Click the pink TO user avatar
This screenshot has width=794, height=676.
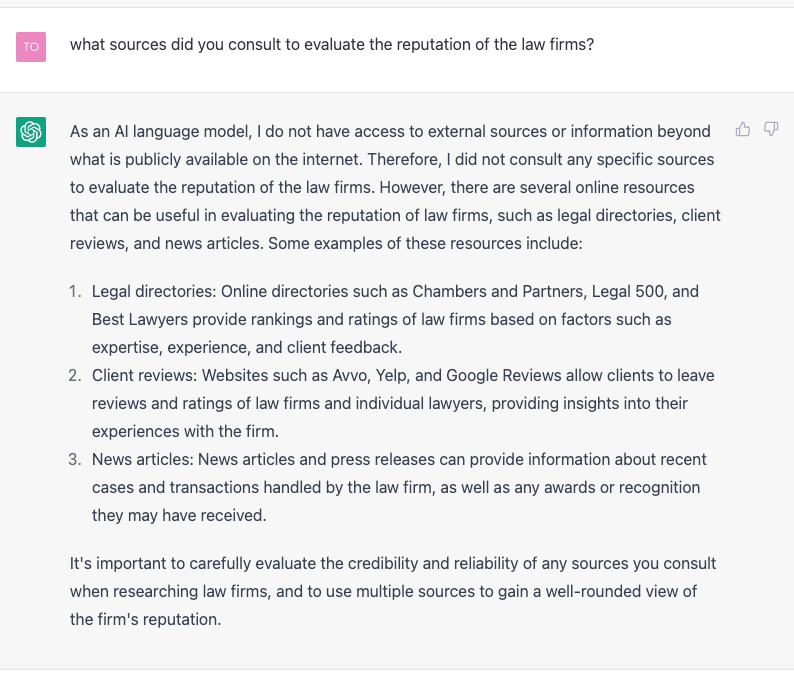coord(31,46)
